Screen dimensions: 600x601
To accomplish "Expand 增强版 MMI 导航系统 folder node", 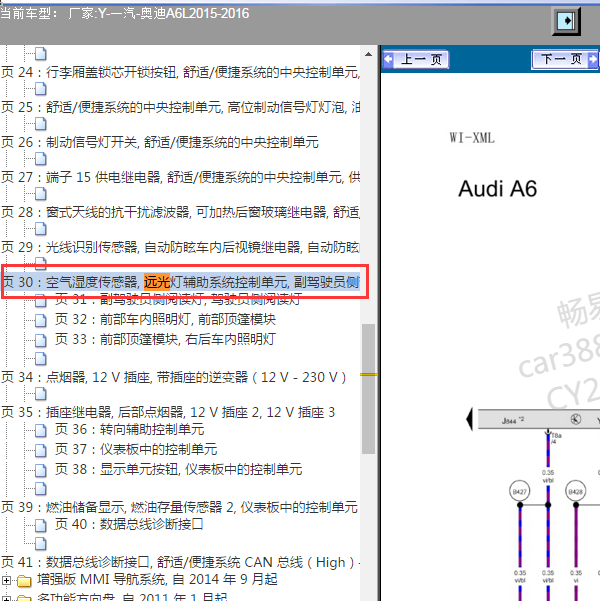I will tap(6, 580).
